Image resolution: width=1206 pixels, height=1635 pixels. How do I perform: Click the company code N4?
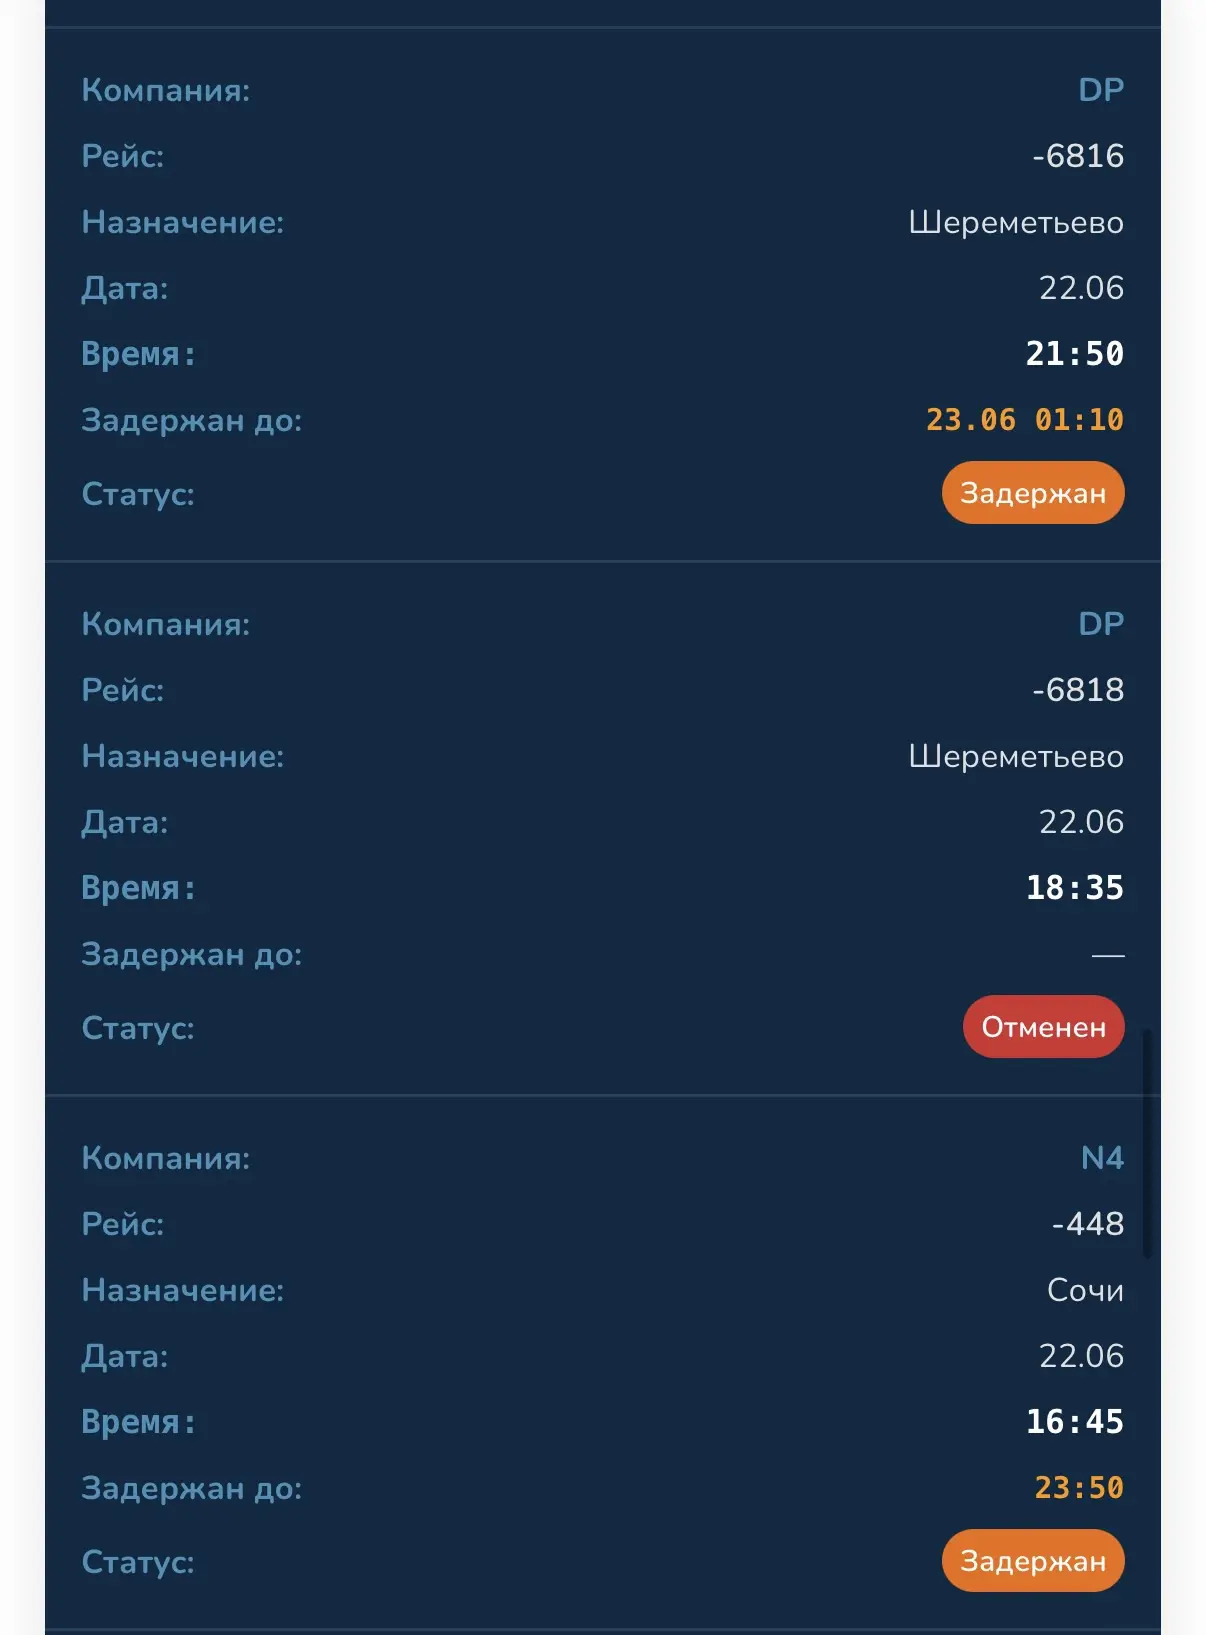click(x=1102, y=1158)
